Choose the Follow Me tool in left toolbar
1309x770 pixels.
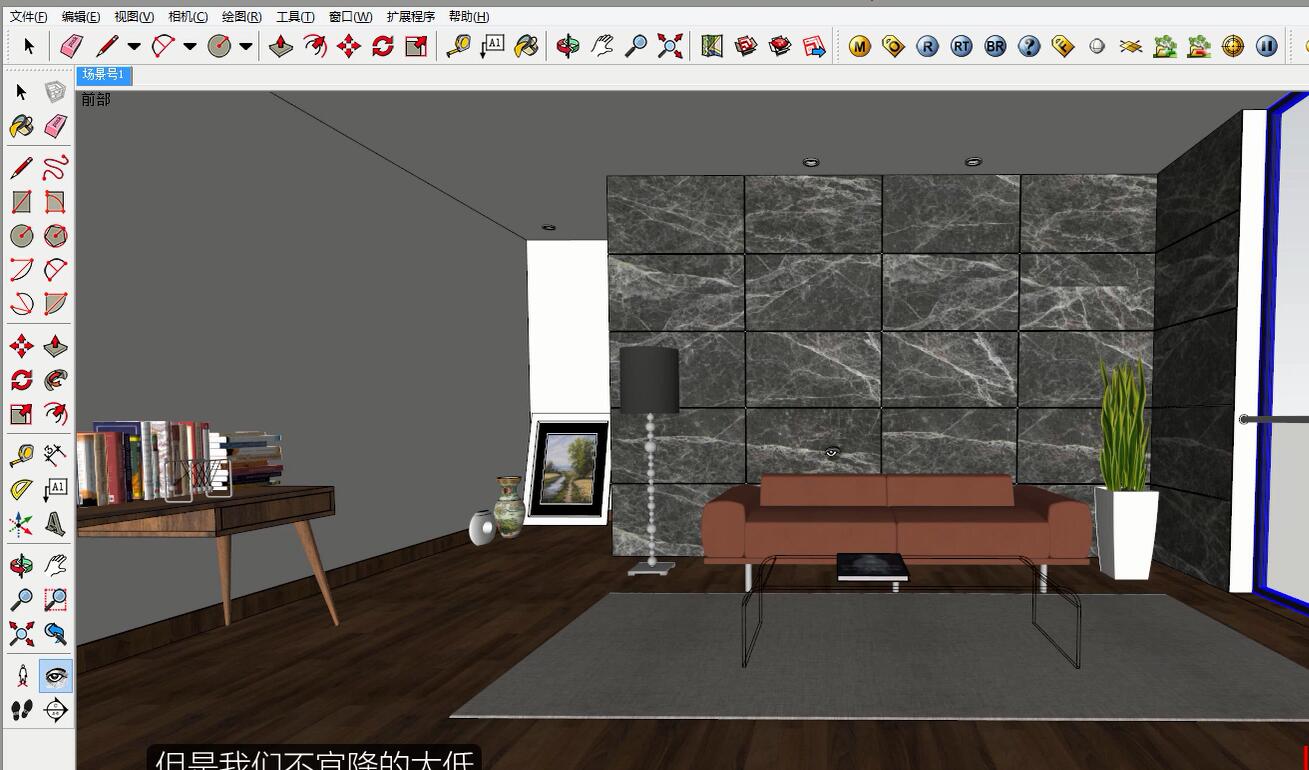55,380
